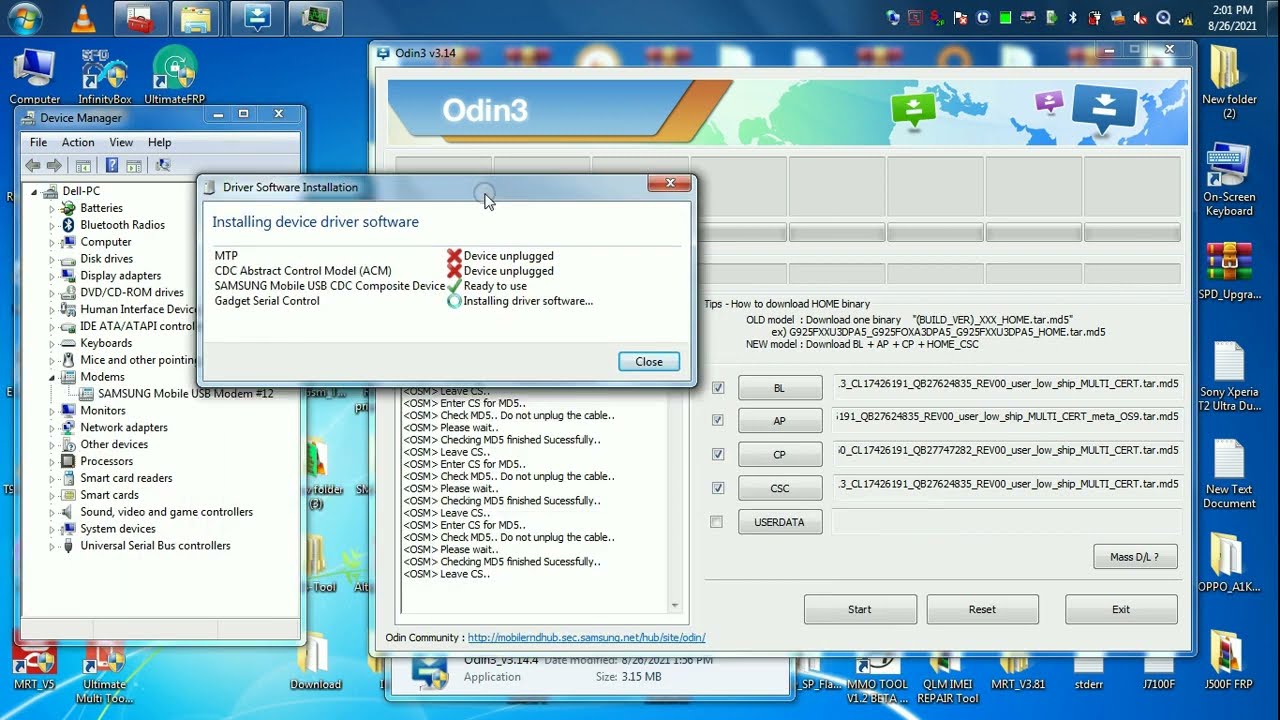This screenshot has width=1280, height=720.
Task: Open the Windows Start orb
Action: (x=24, y=17)
